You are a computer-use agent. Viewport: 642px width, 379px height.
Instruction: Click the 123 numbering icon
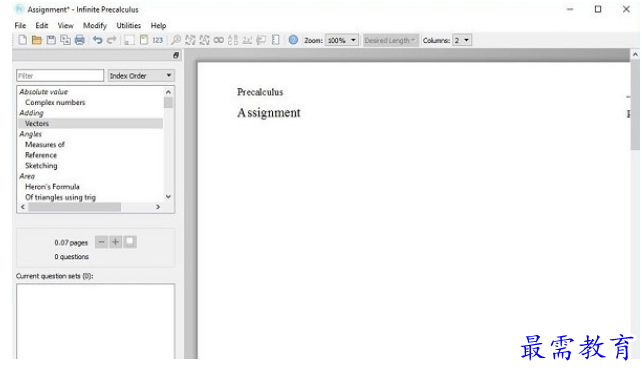158,40
